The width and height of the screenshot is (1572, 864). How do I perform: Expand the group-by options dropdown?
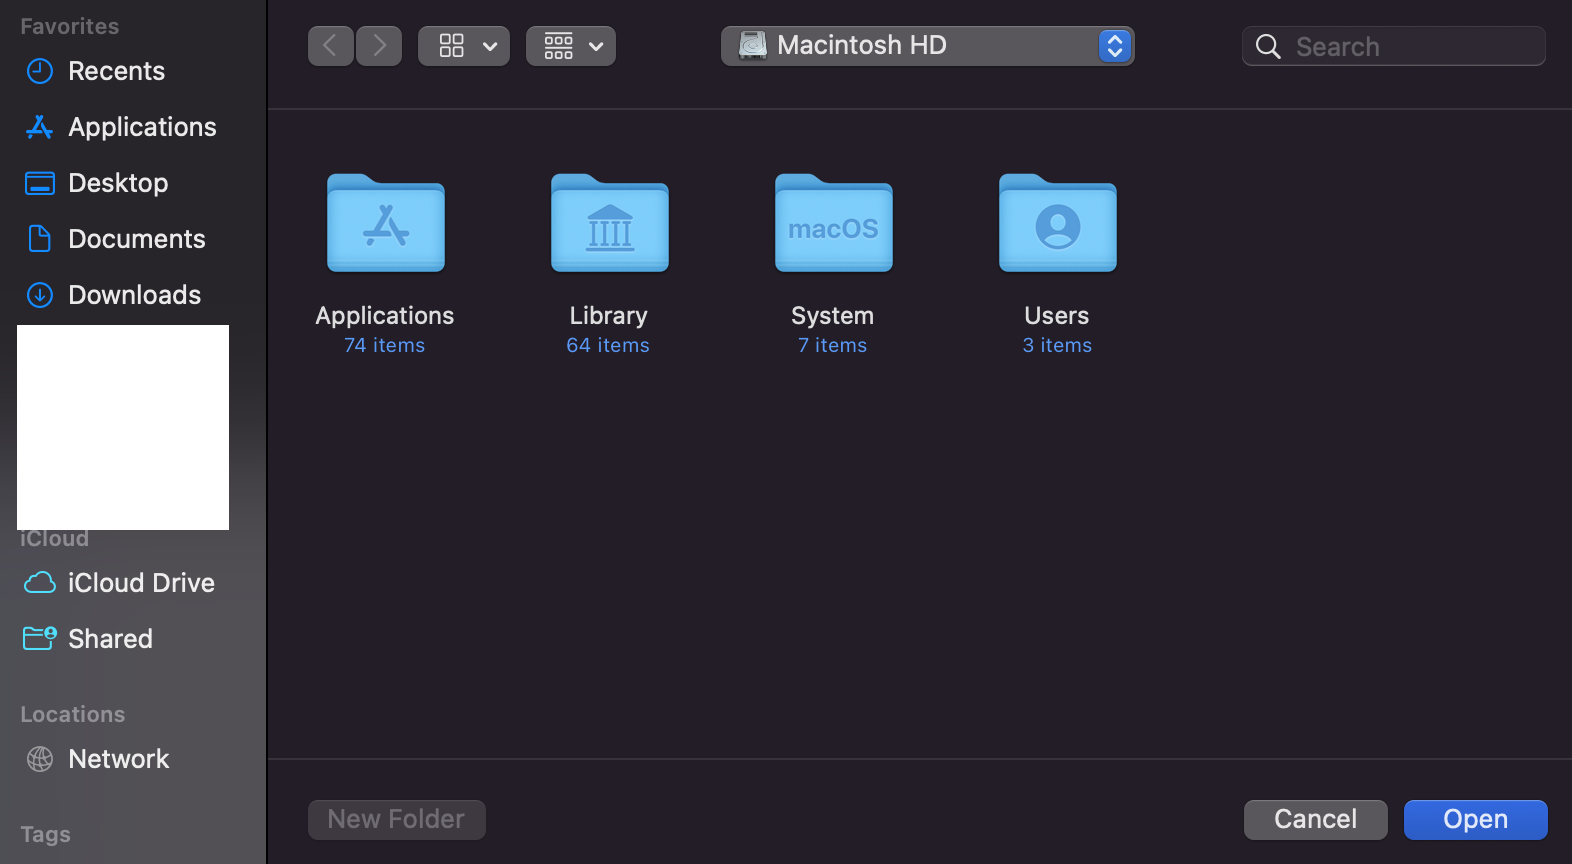tap(571, 46)
